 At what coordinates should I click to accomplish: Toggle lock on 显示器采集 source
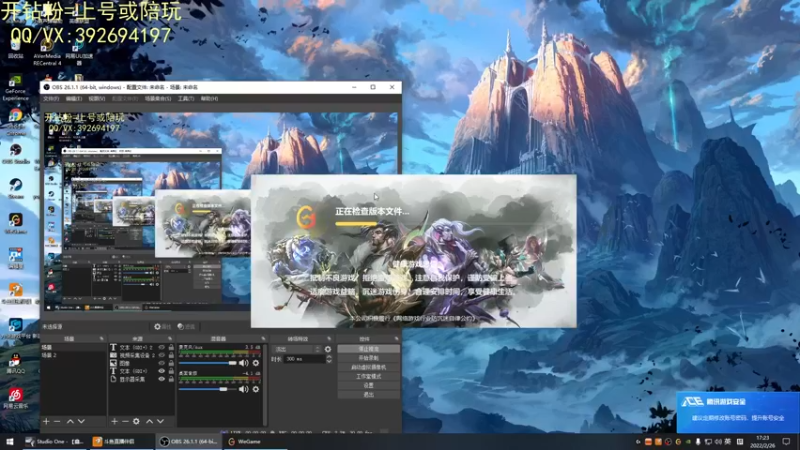coord(171,379)
